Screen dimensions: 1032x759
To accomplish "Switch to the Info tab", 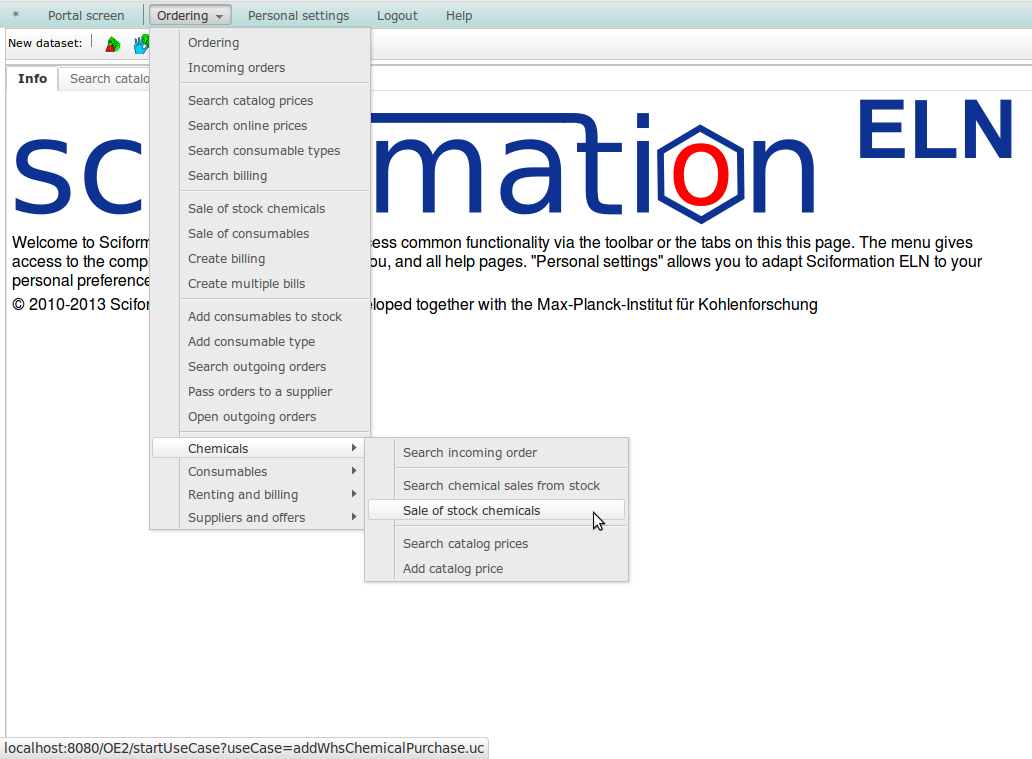I will [32, 79].
